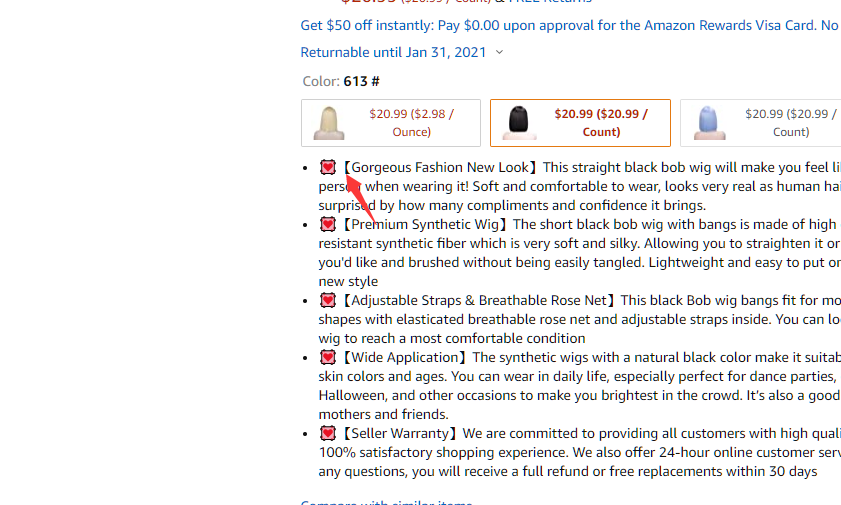Click the heart icon before Adjustable Straps bullet
The height and width of the screenshot is (505, 841).
(328, 300)
